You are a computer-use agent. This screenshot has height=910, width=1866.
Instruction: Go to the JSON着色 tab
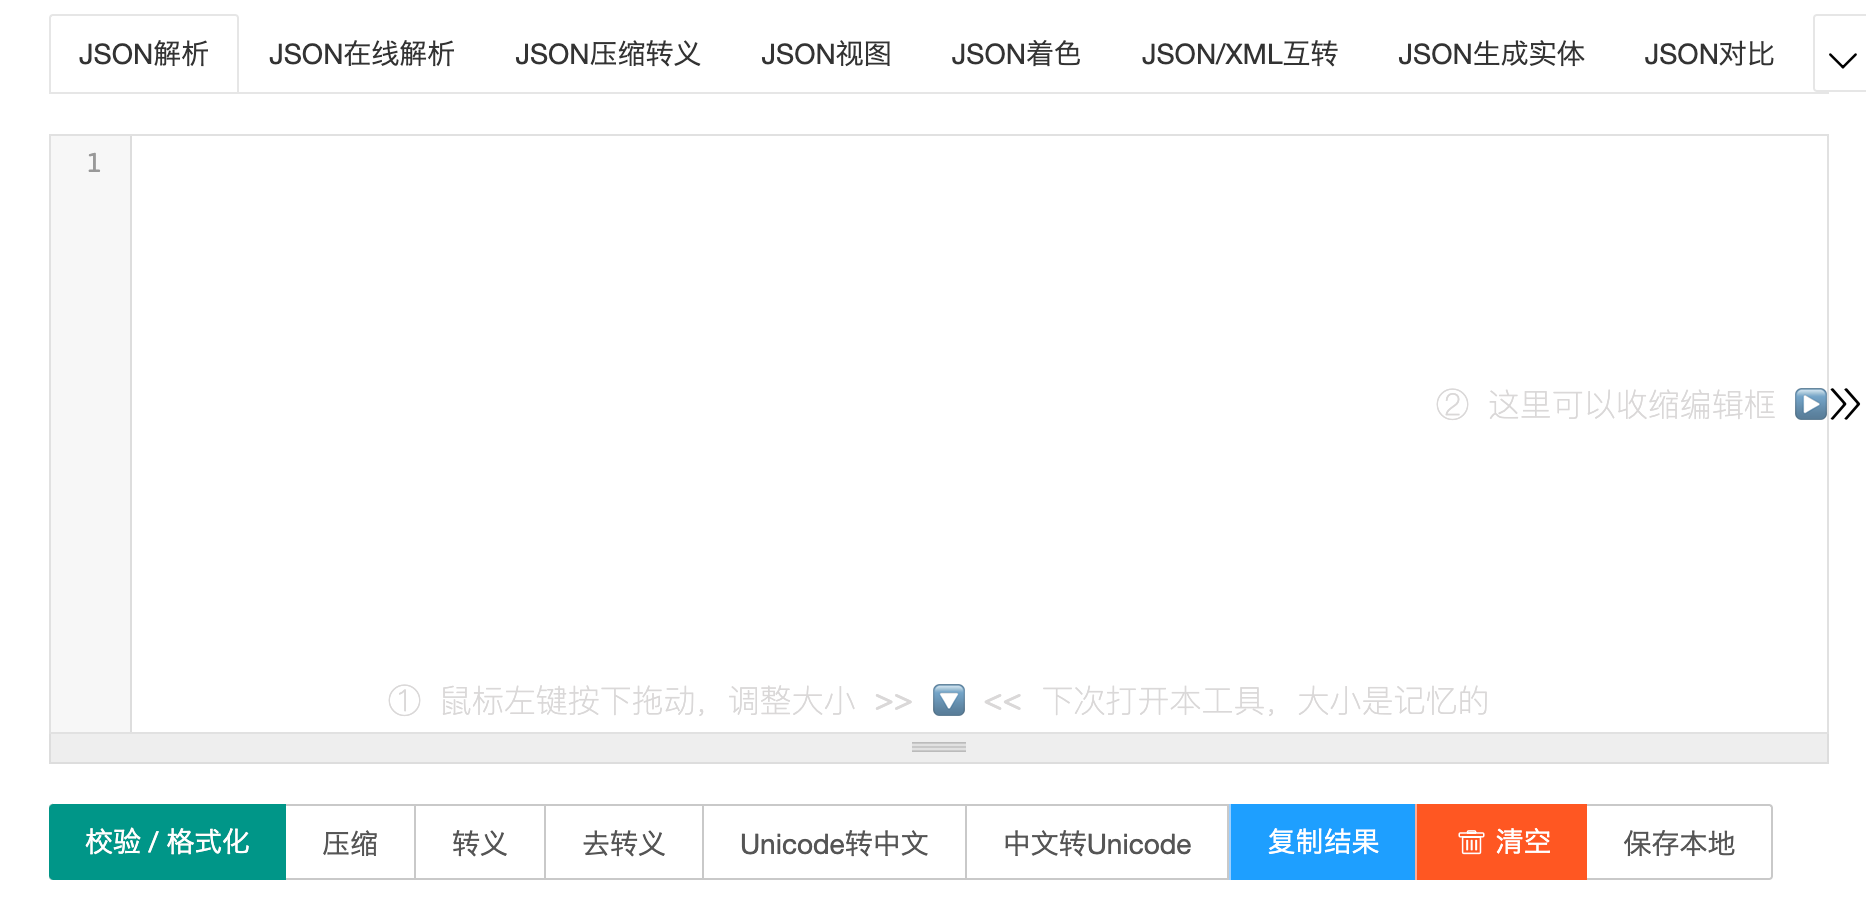(x=1016, y=54)
